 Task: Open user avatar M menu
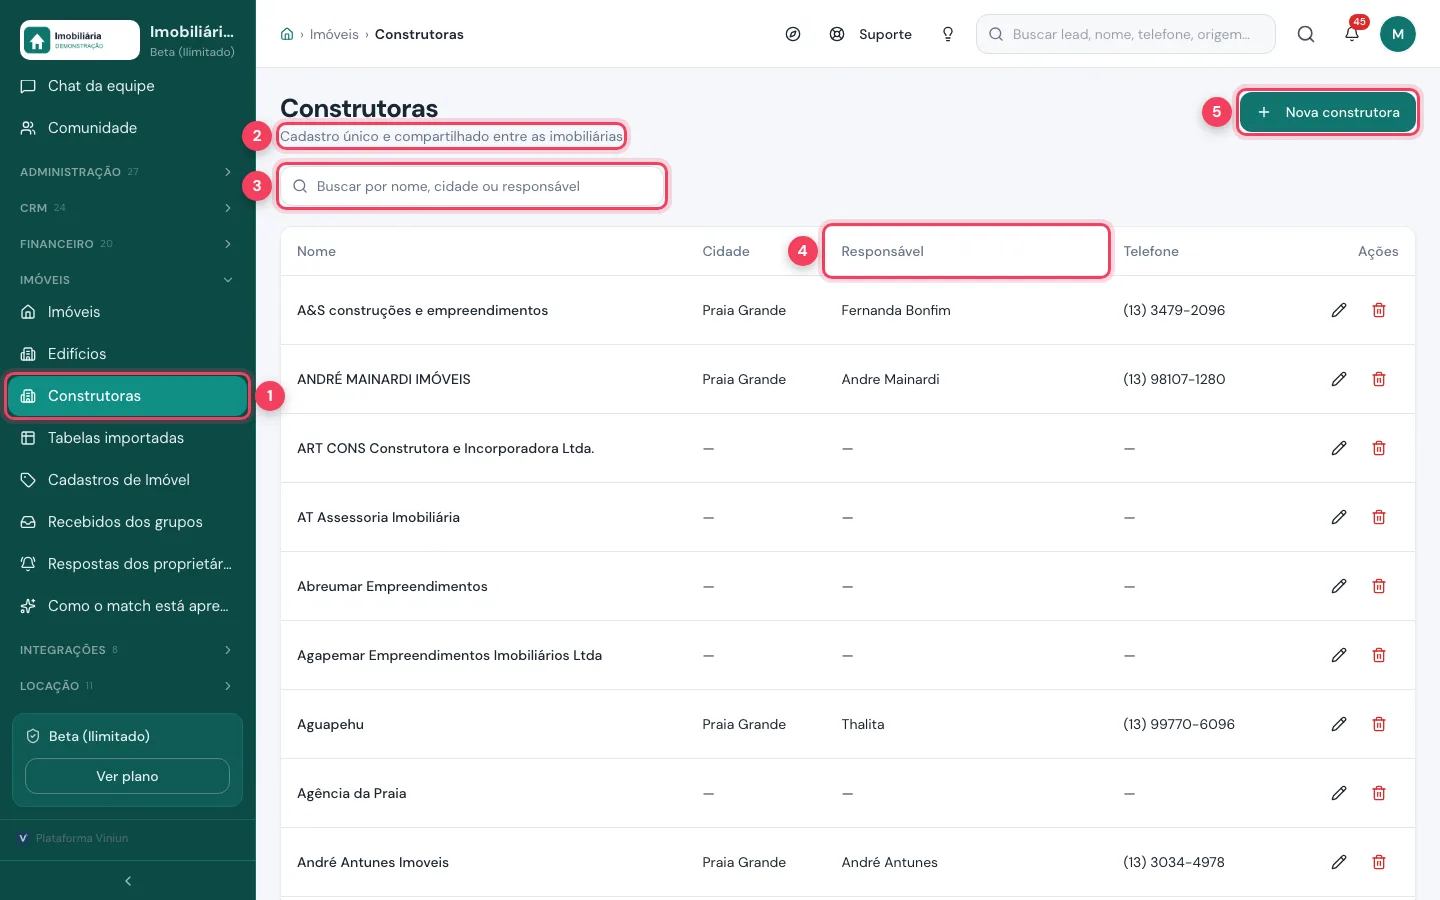pyautogui.click(x=1398, y=34)
